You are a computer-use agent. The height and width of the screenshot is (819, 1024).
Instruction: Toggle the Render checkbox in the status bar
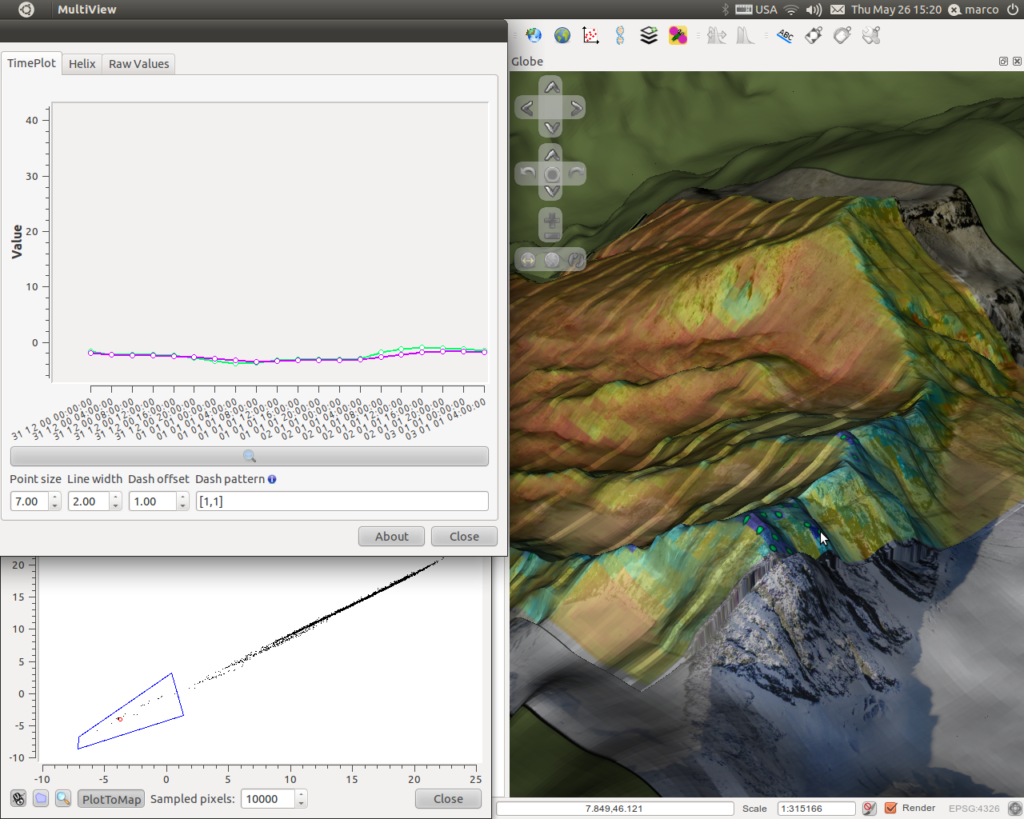click(891, 808)
